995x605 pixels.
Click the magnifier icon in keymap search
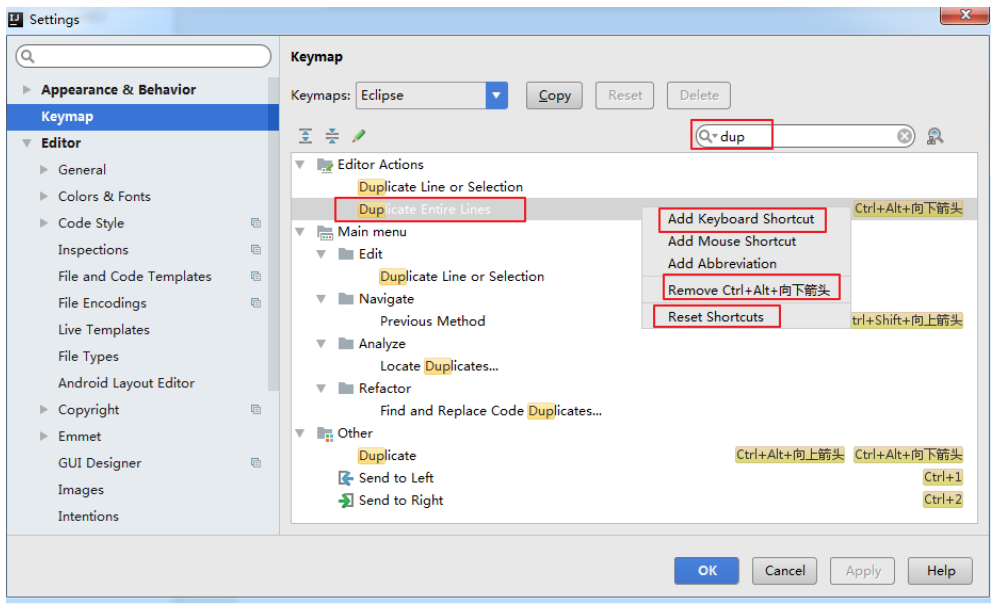coord(706,136)
